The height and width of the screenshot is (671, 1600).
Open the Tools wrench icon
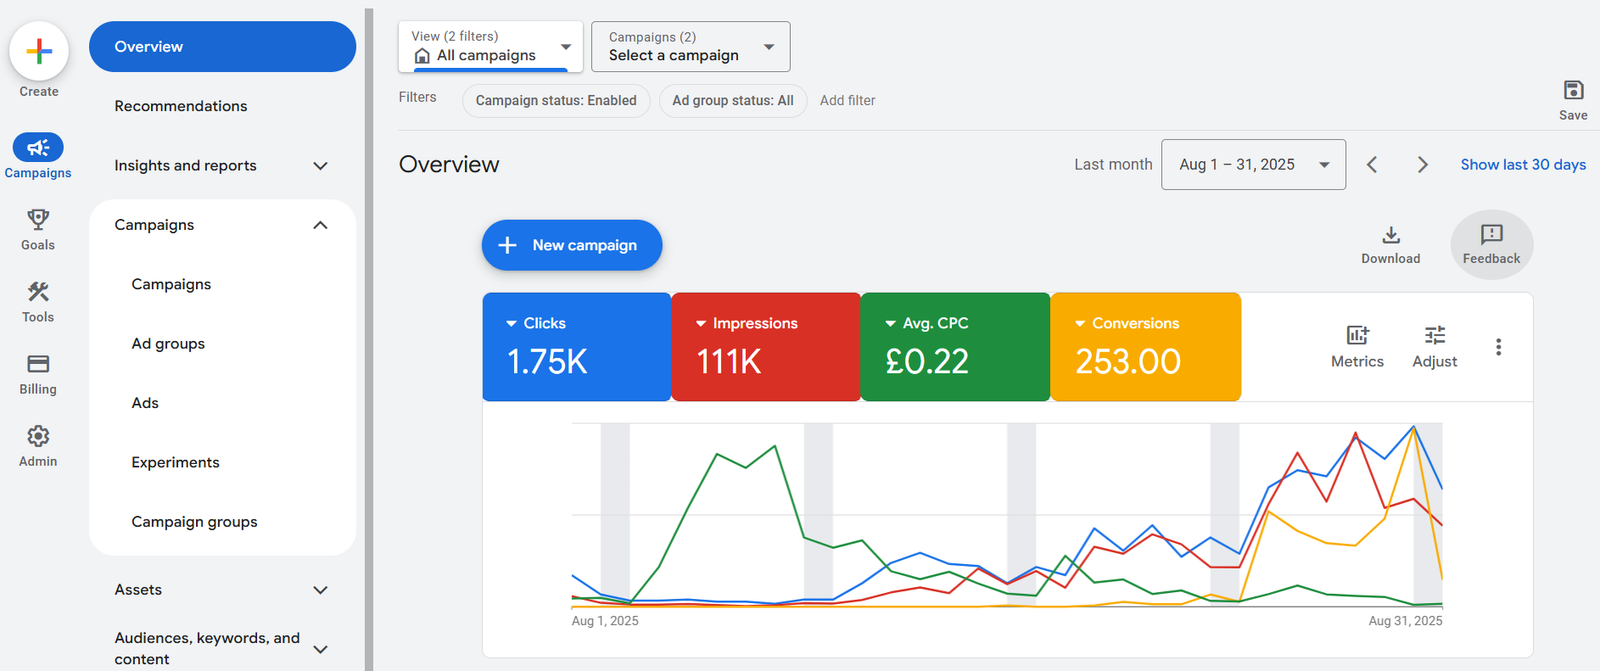coord(38,292)
